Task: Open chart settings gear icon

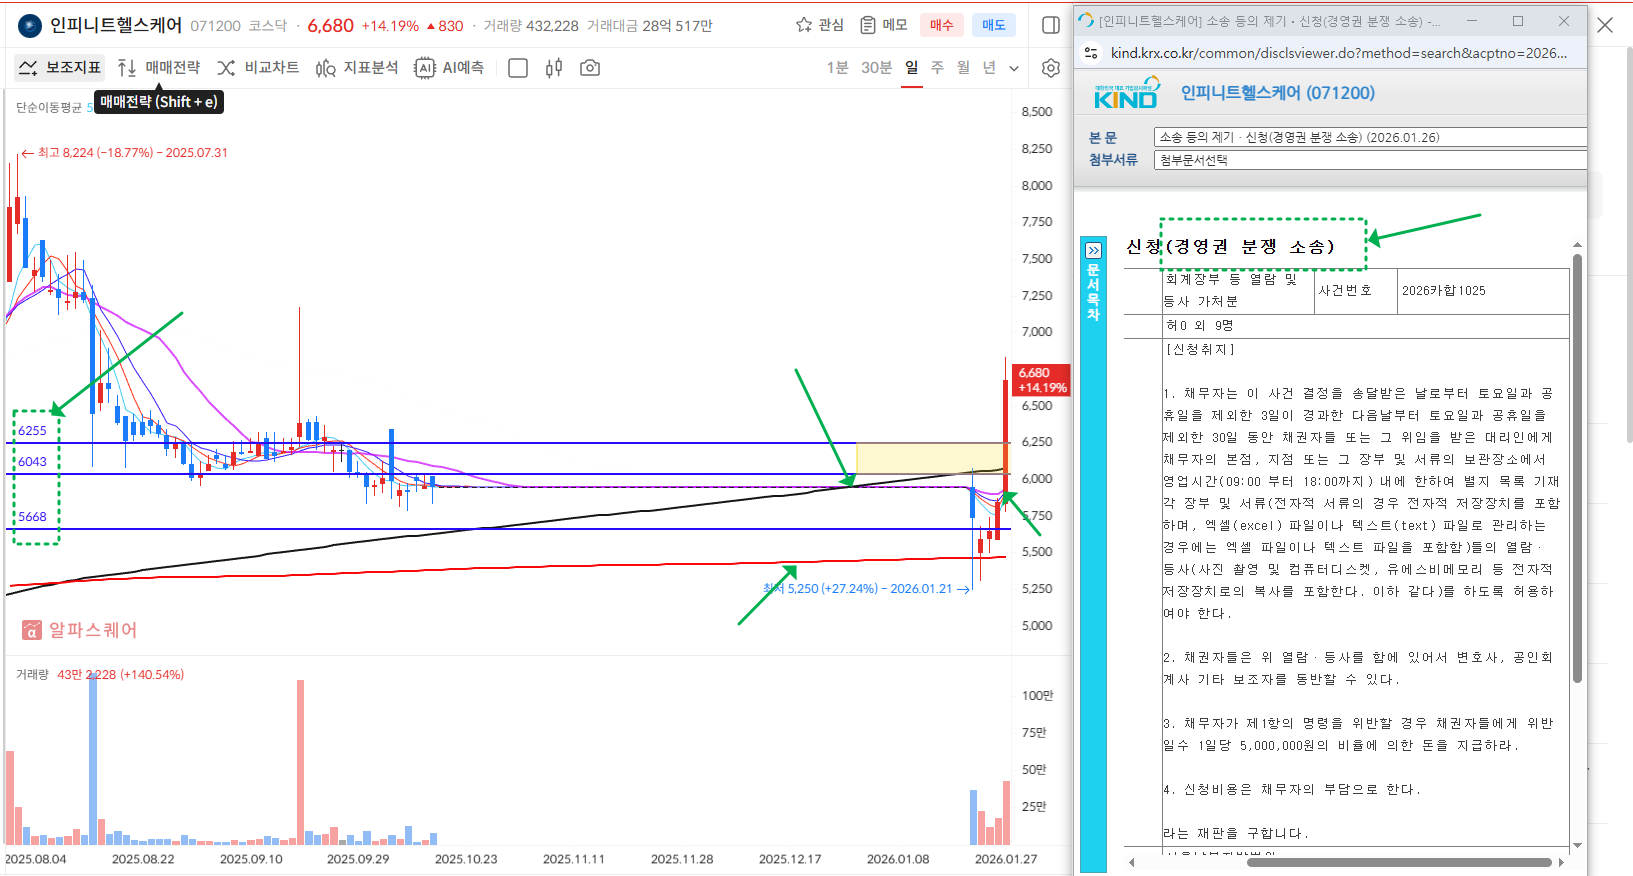Action: [x=1050, y=68]
